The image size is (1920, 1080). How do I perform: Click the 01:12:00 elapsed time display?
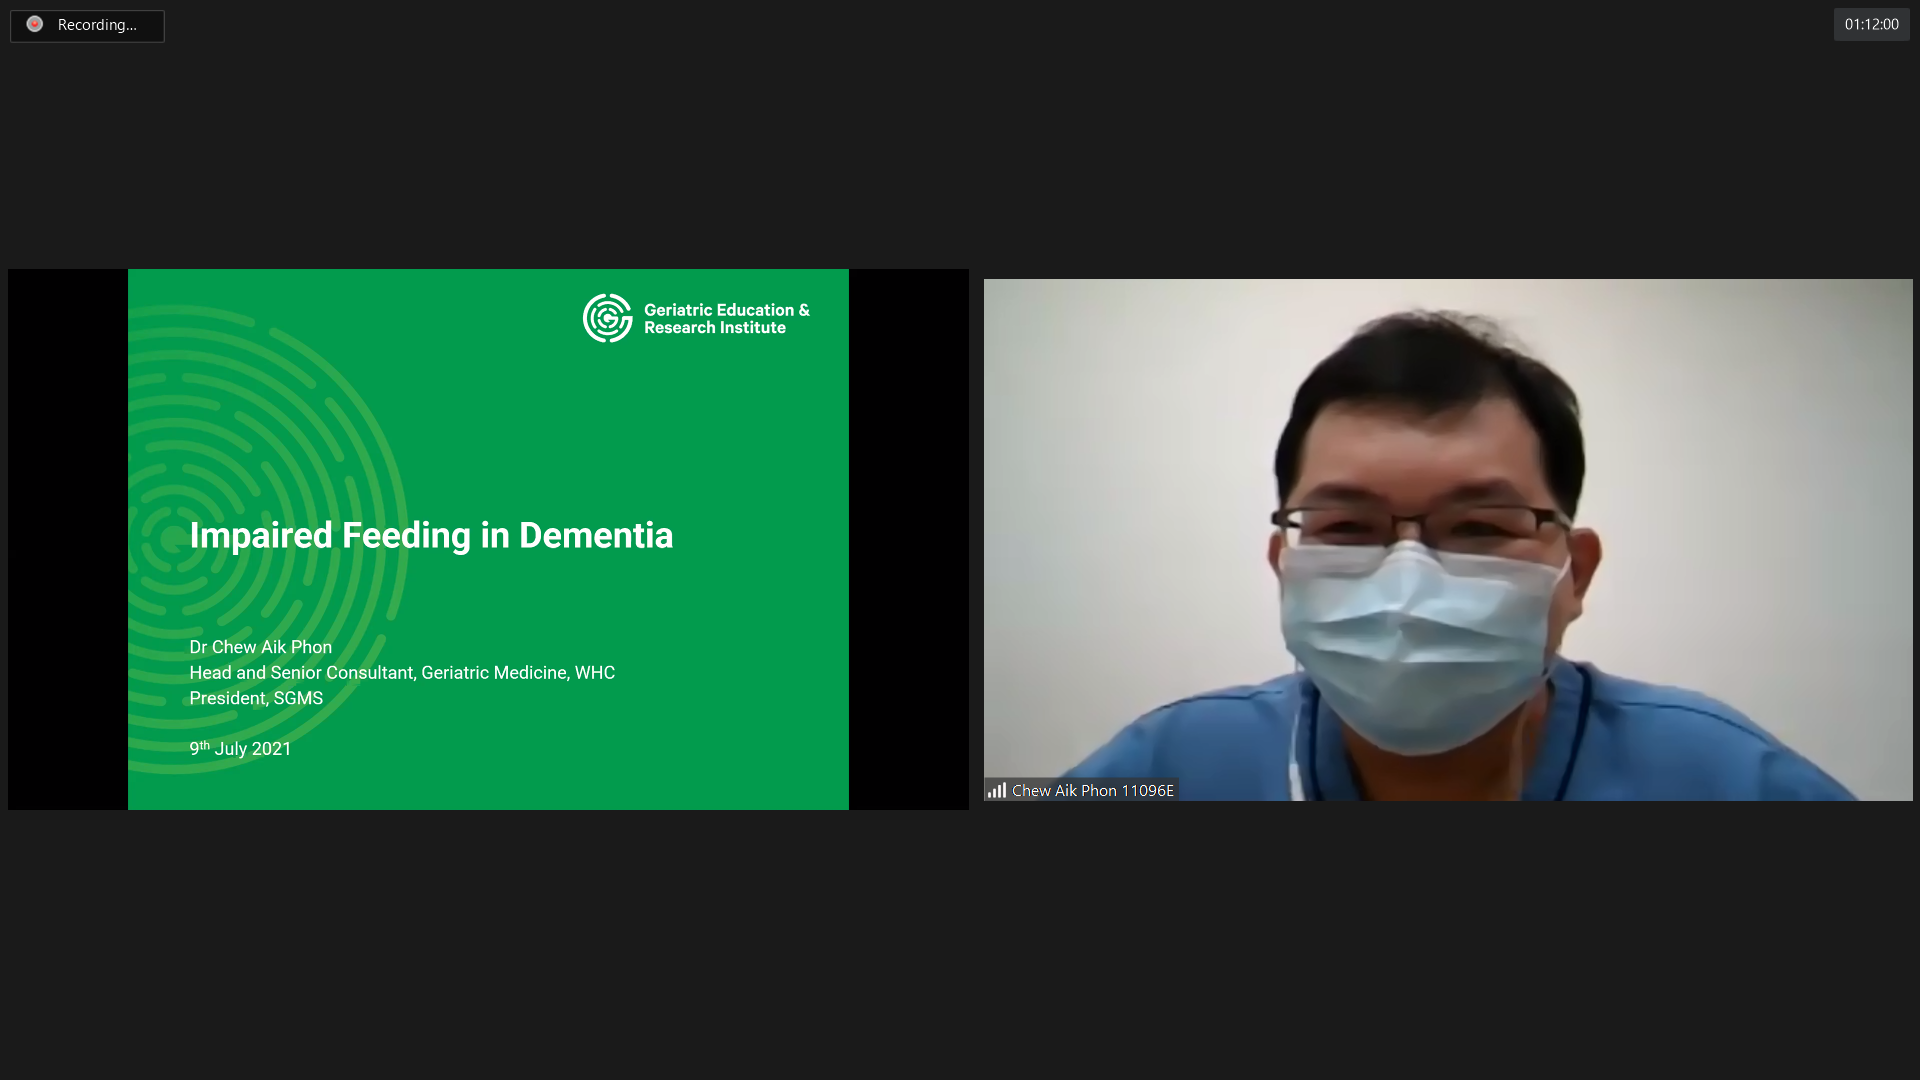[1871, 24]
